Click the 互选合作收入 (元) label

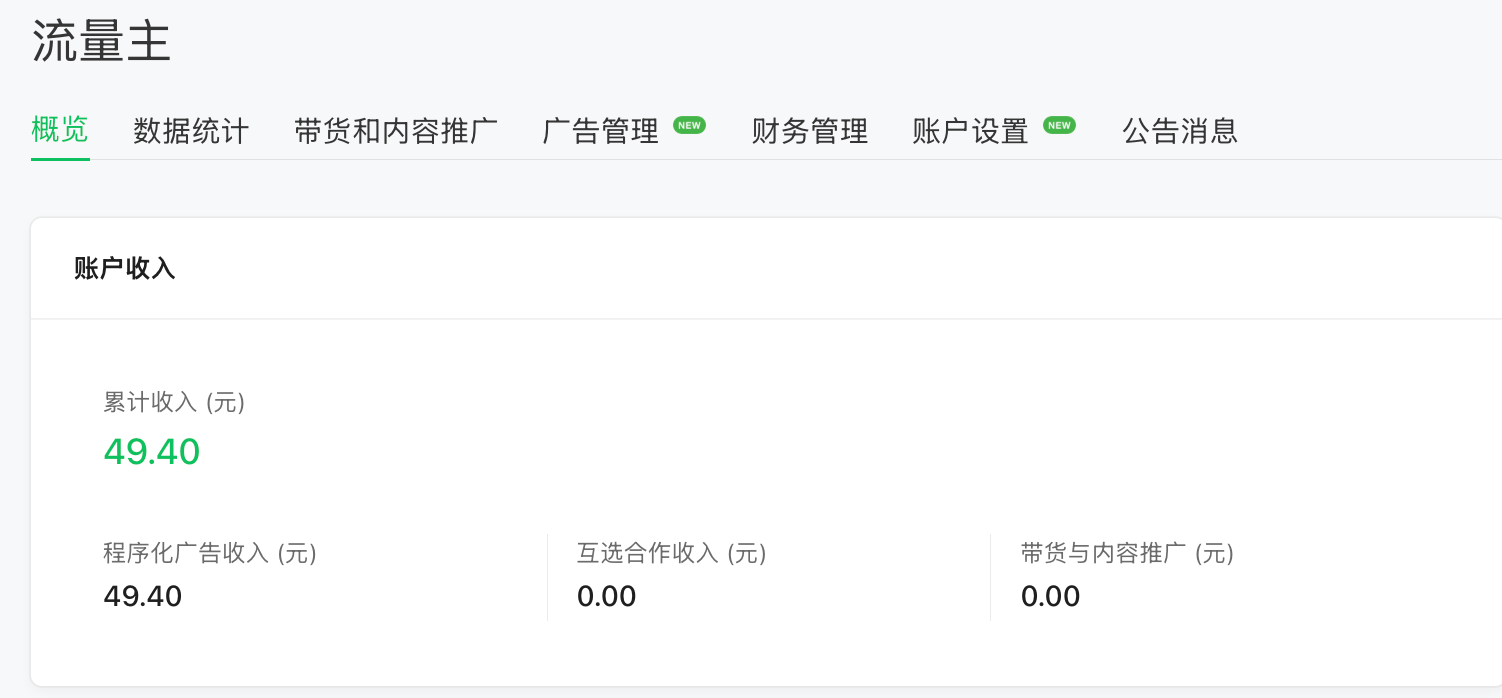[672, 553]
